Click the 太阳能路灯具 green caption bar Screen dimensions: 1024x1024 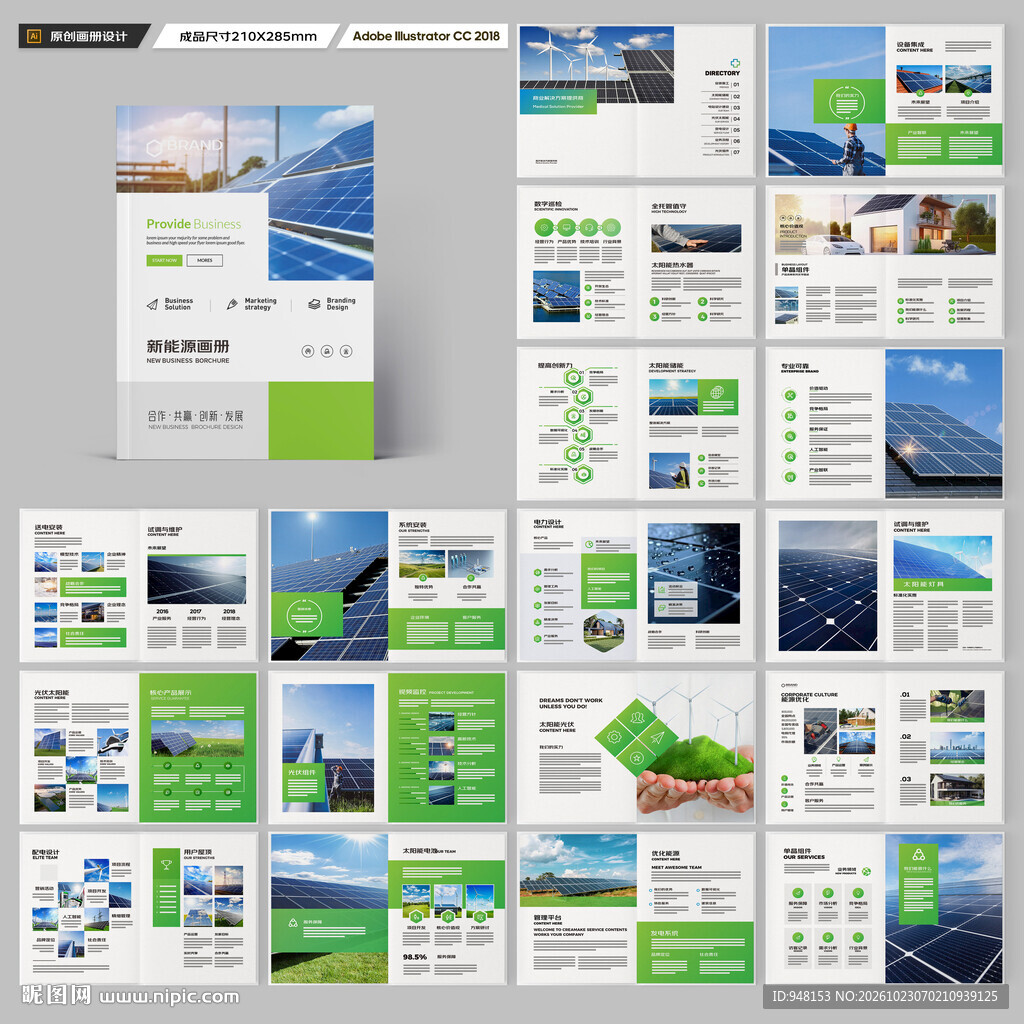pos(942,584)
